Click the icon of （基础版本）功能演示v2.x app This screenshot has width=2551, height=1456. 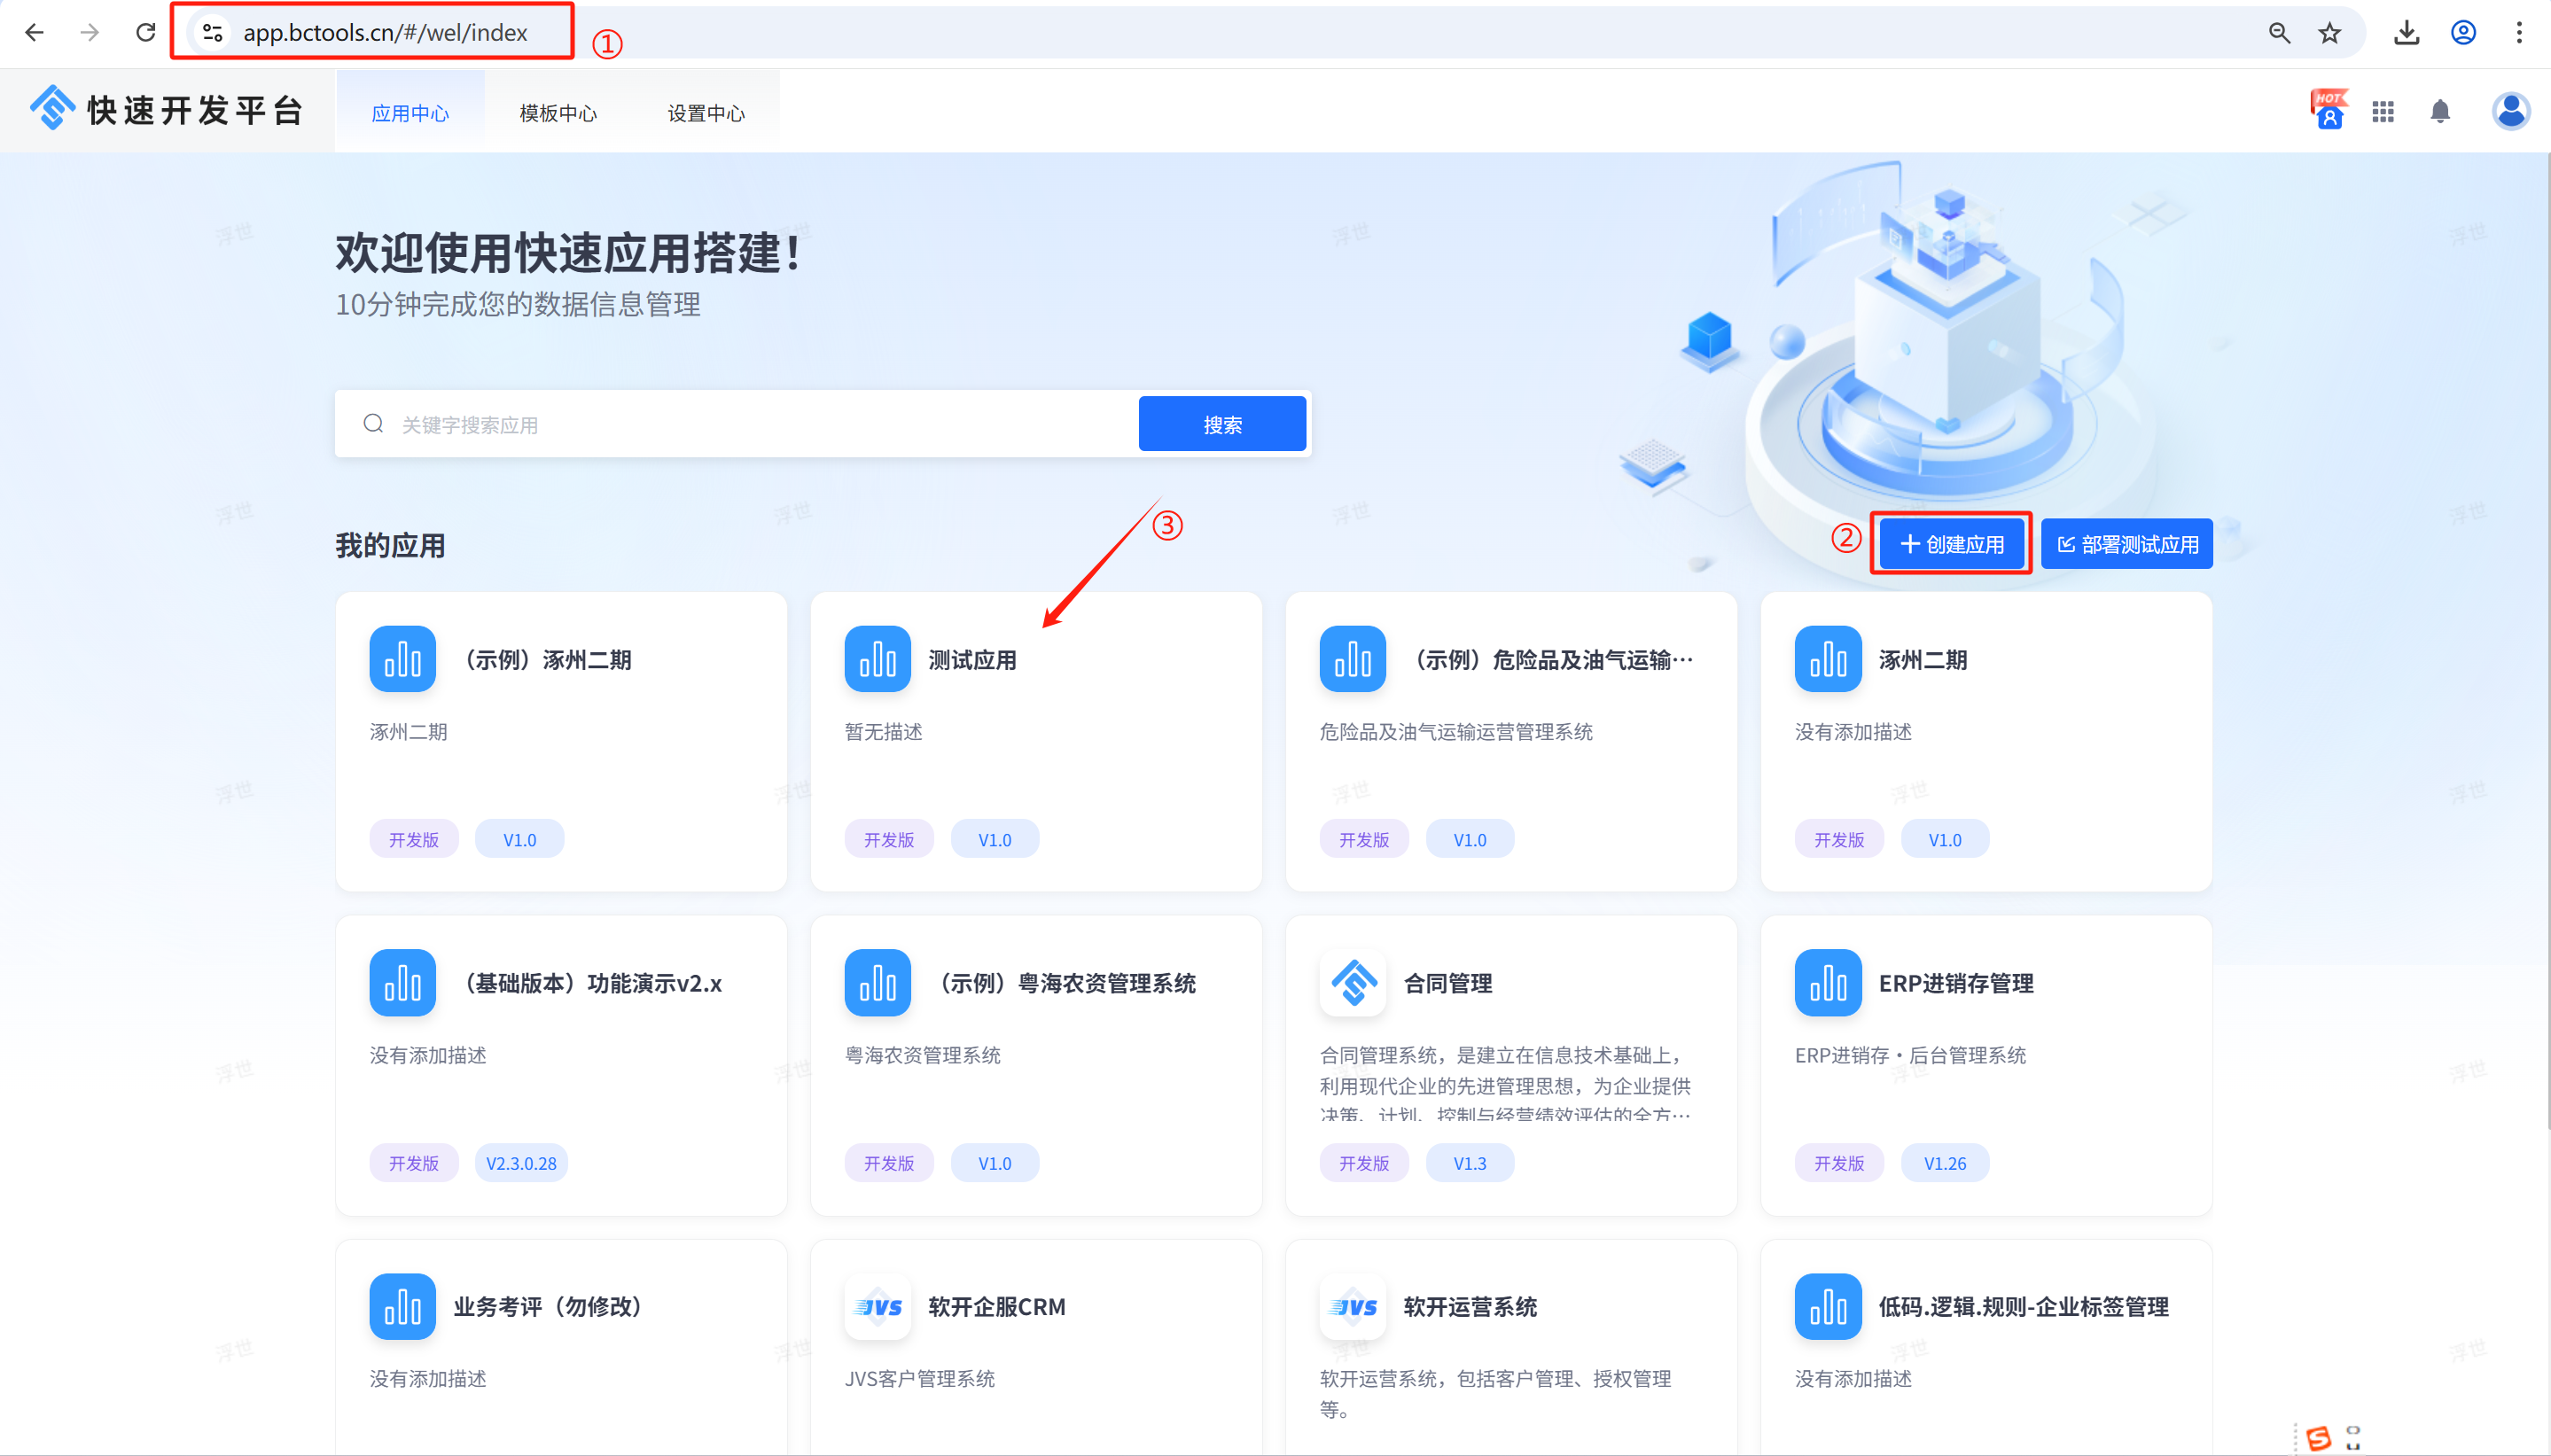pyautogui.click(x=403, y=982)
